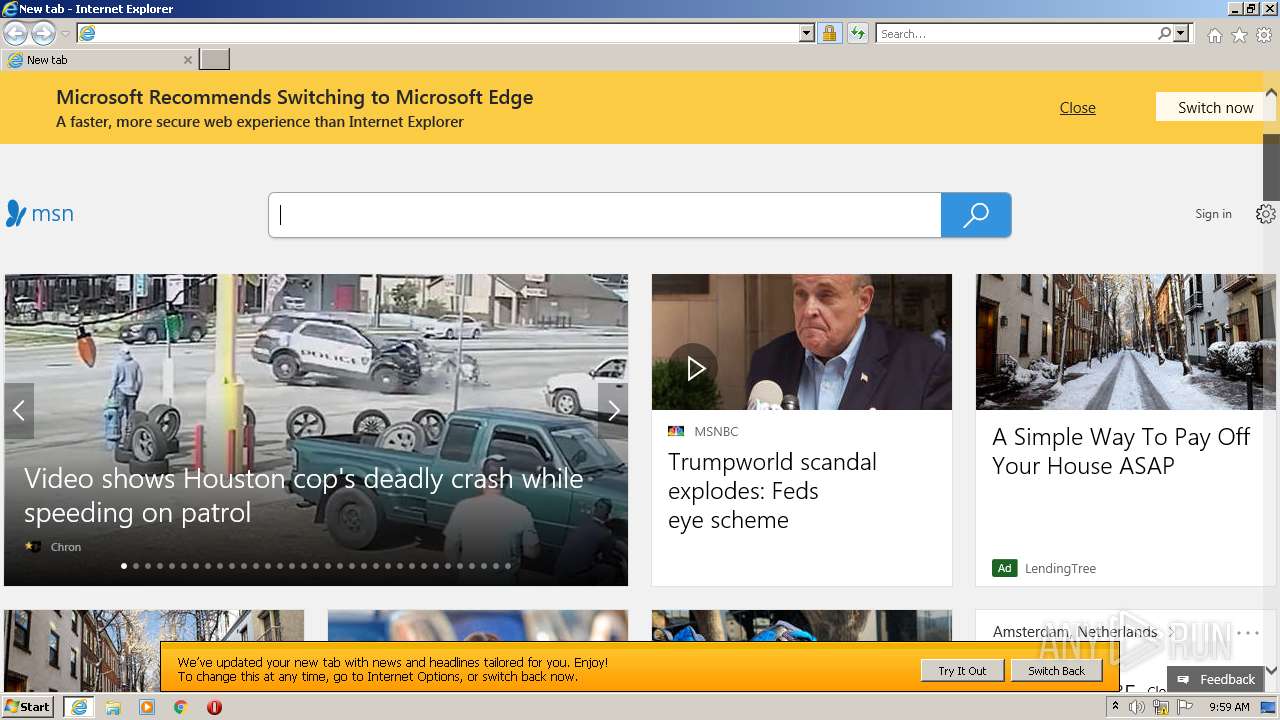Viewport: 1280px width, 720px height.
Task: Click the scrollbar down arrow
Action: point(1271,670)
